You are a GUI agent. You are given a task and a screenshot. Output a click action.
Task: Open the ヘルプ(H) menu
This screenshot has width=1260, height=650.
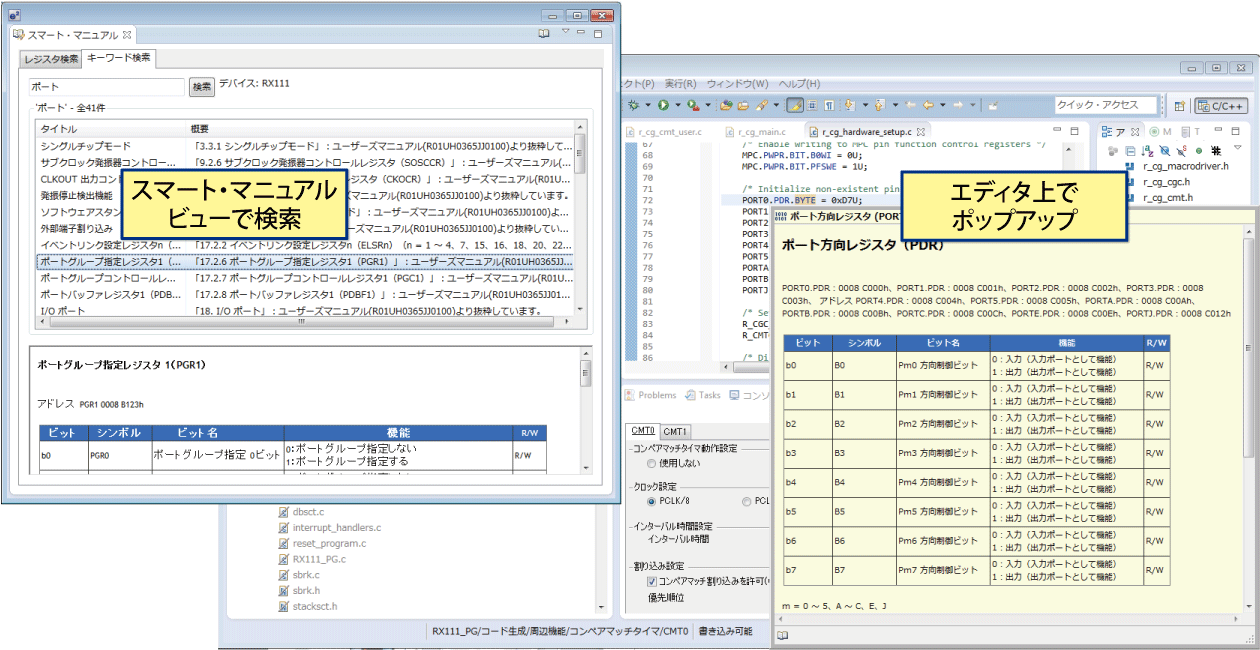tap(799, 83)
